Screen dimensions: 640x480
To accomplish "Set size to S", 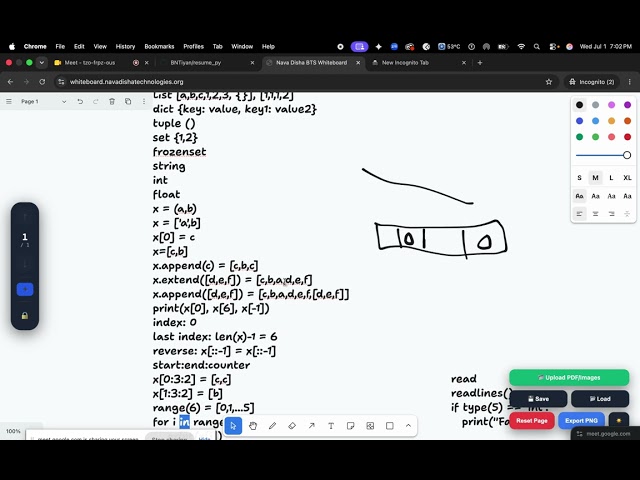I will coord(579,178).
